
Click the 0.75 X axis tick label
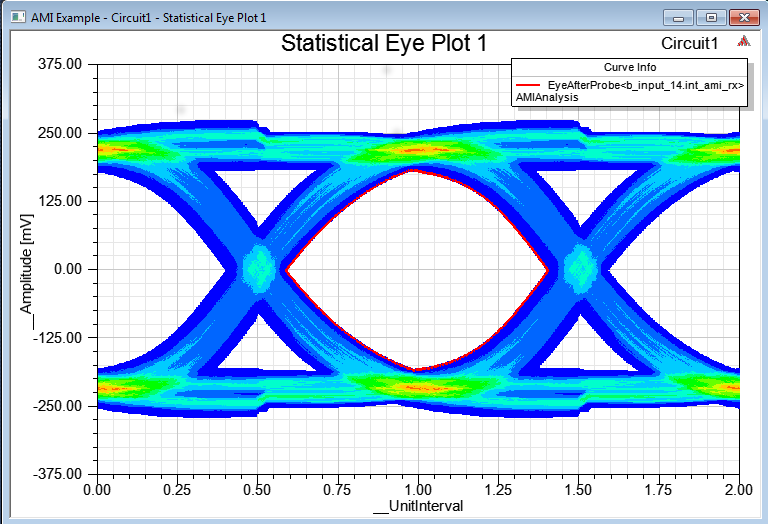337,490
